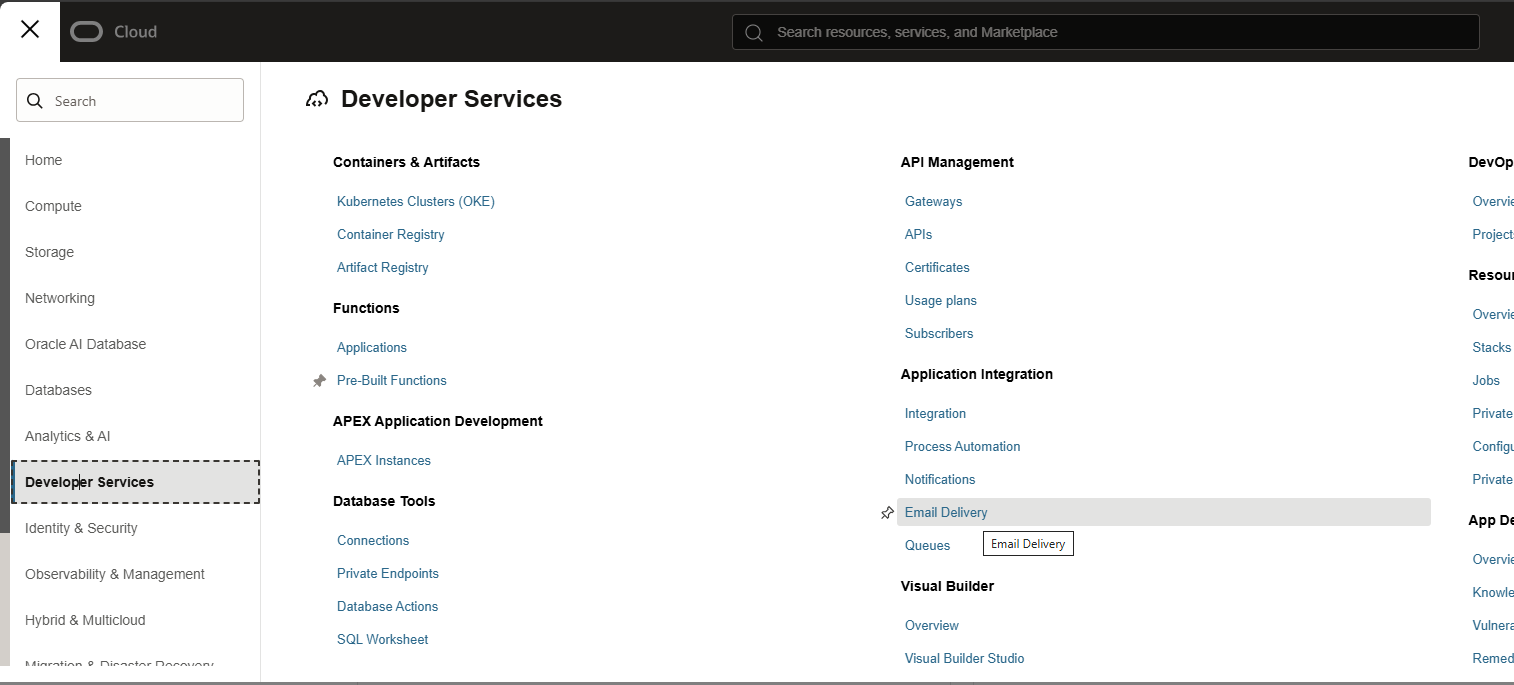Open APEX Instances link
The height and width of the screenshot is (685, 1514).
coord(383,460)
